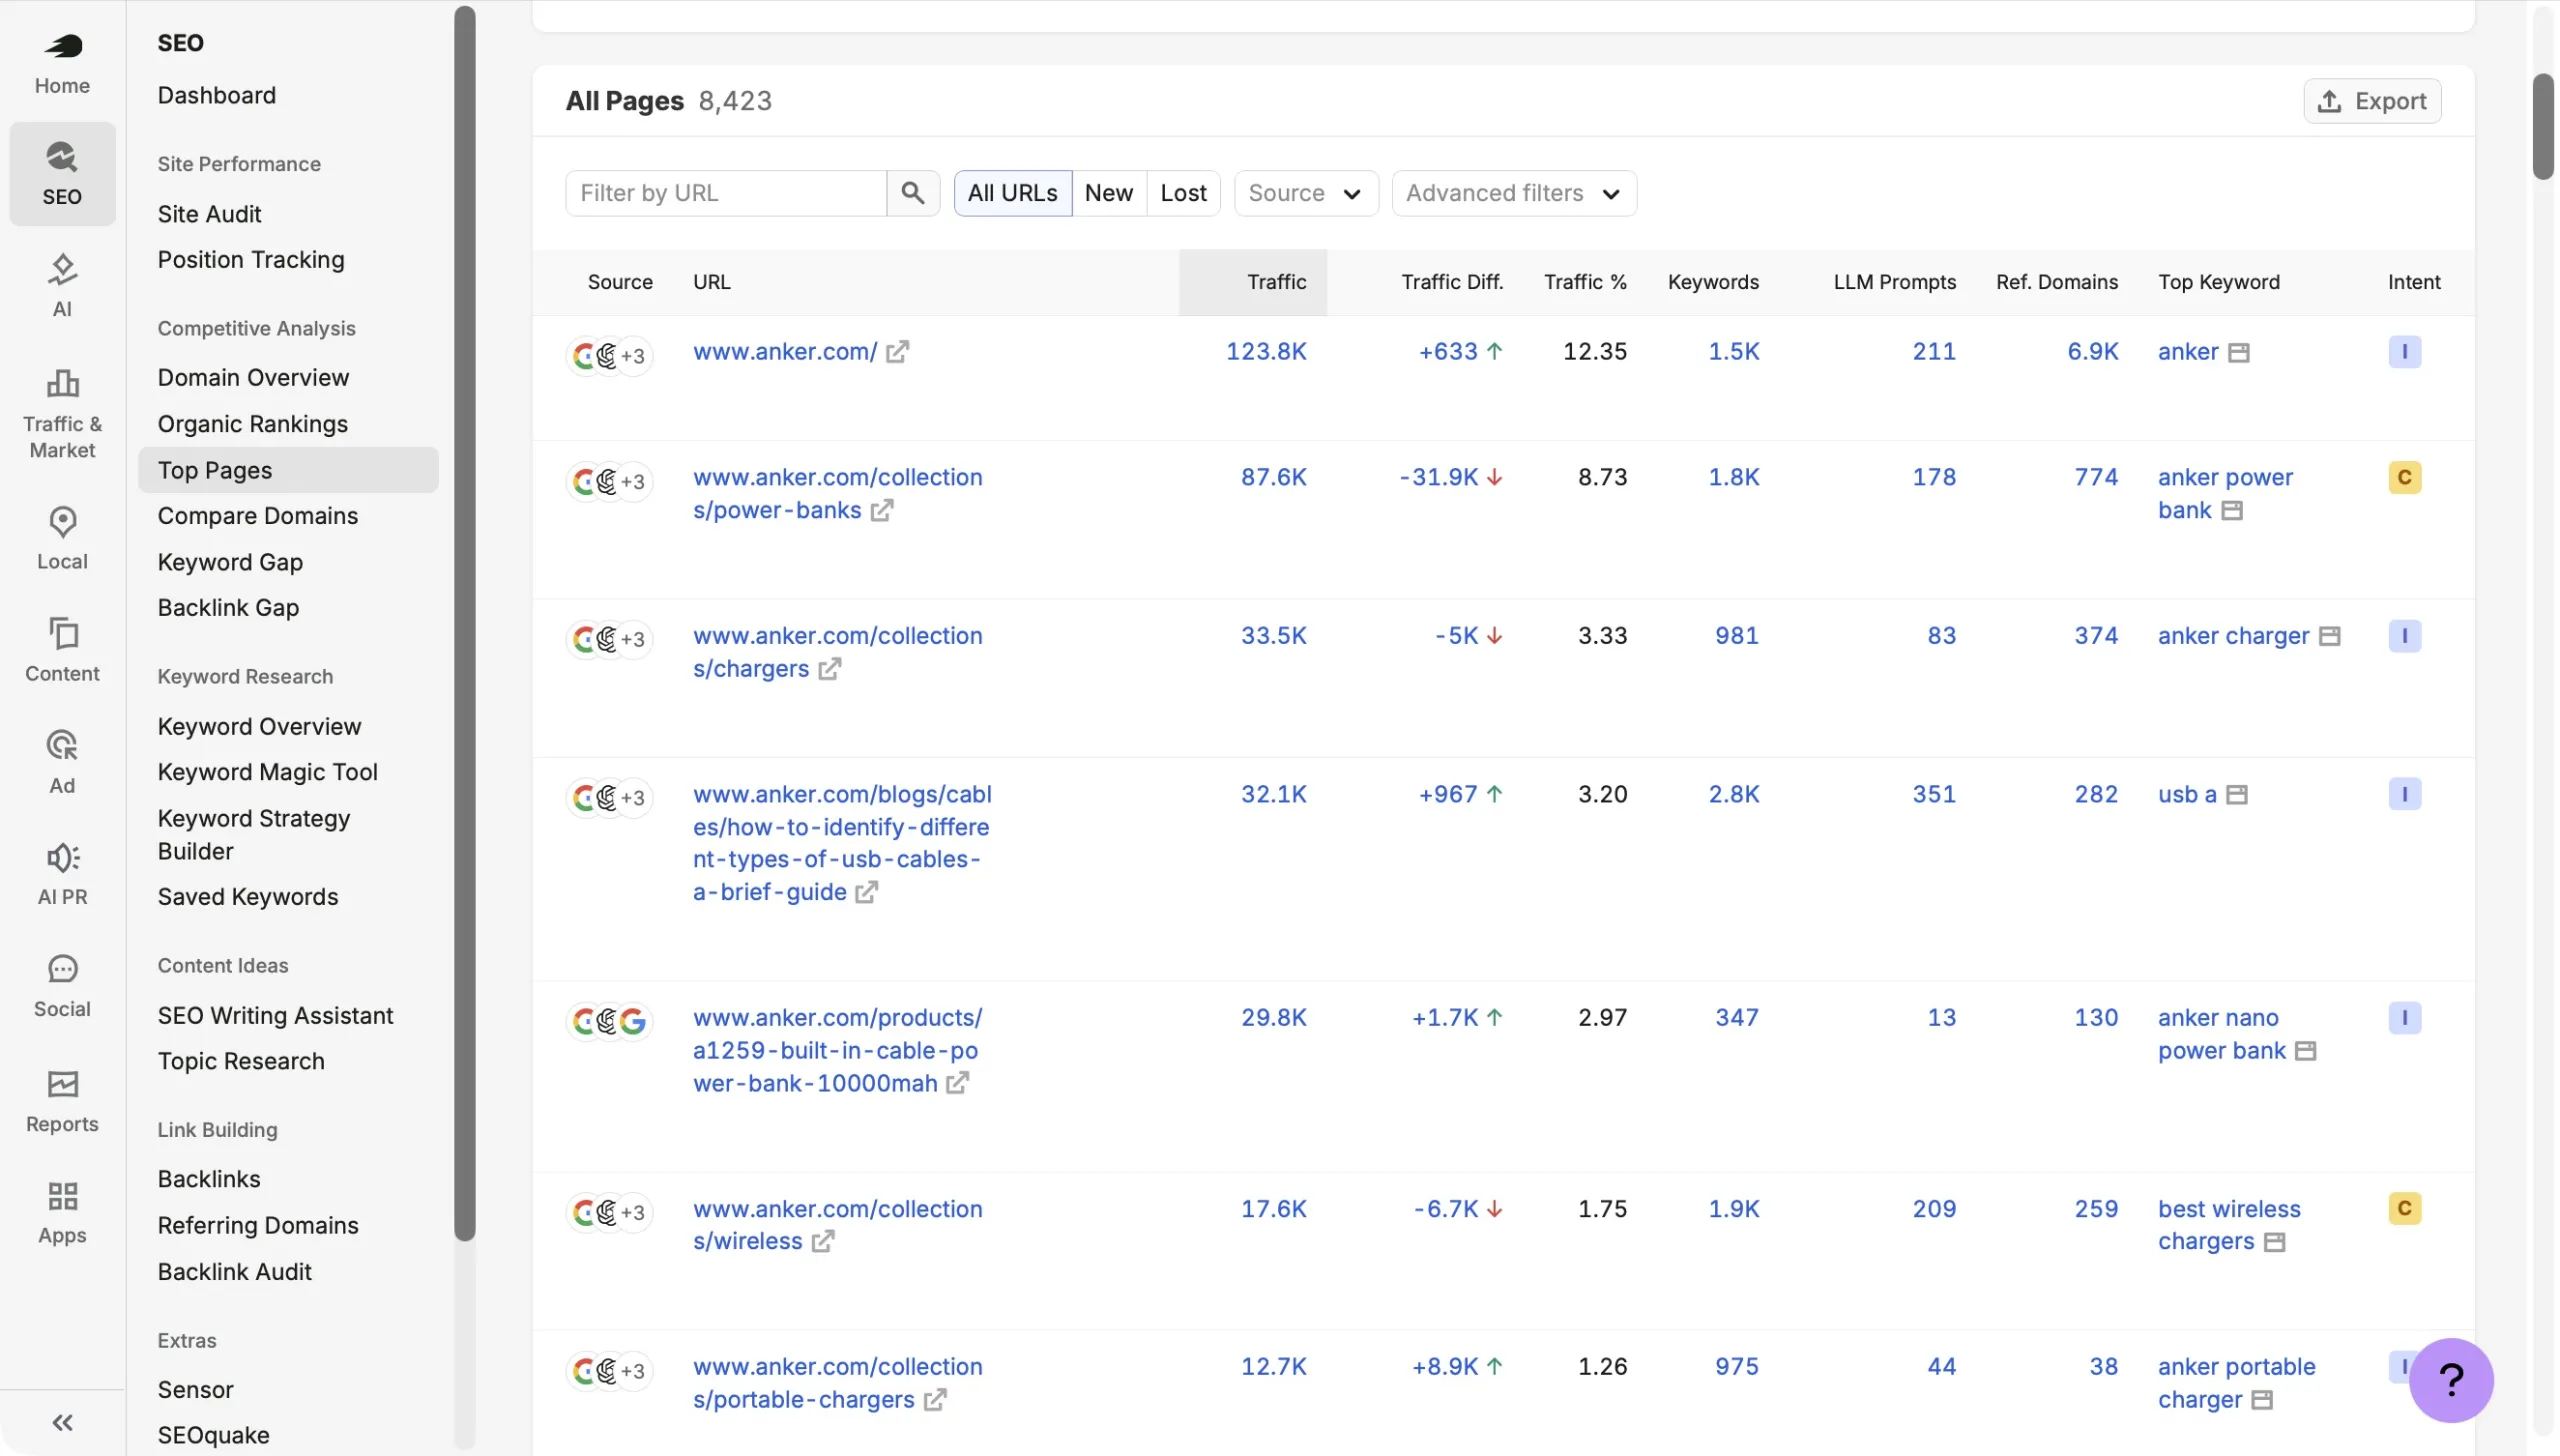Open www.anker.com/ in new tab via external-link icon
This screenshot has height=1456, width=2560.
click(897, 352)
